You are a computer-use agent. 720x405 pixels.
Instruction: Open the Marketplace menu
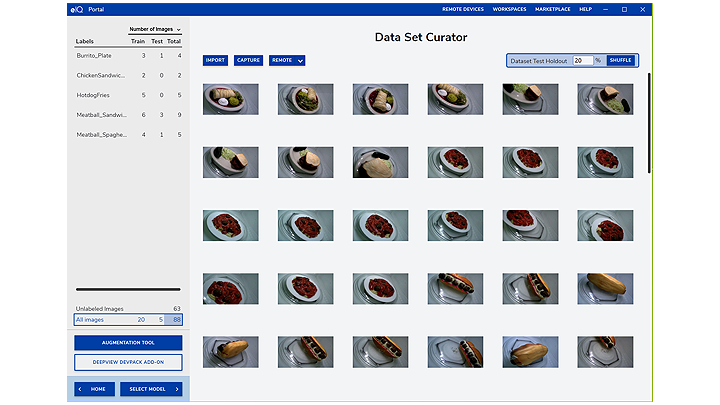click(x=553, y=9)
